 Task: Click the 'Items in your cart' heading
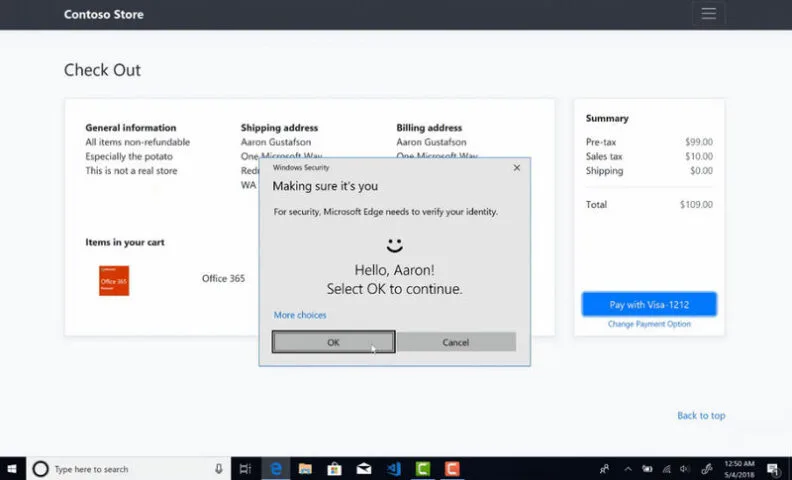[x=125, y=243]
